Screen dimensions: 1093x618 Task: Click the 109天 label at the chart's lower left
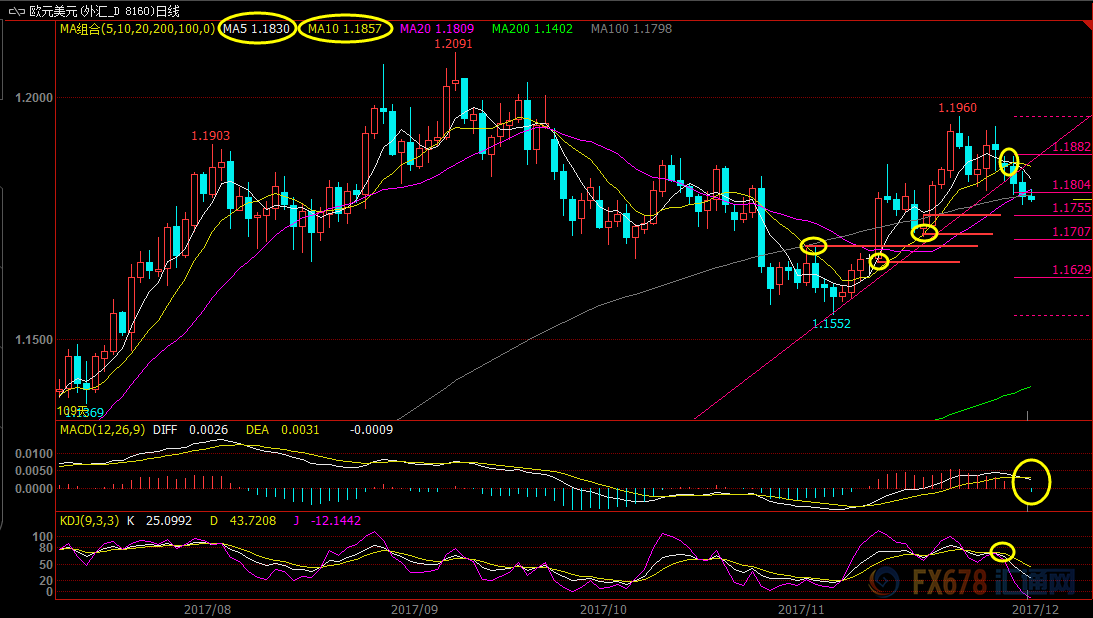72,410
